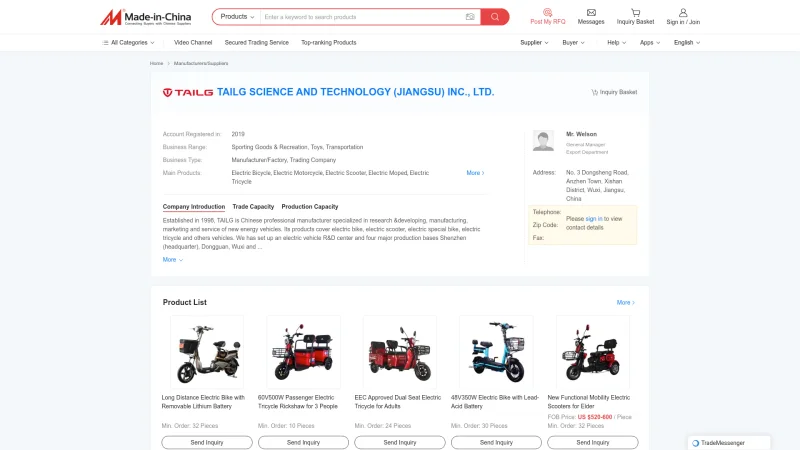Open TradeMessenger chat widget

(729, 443)
